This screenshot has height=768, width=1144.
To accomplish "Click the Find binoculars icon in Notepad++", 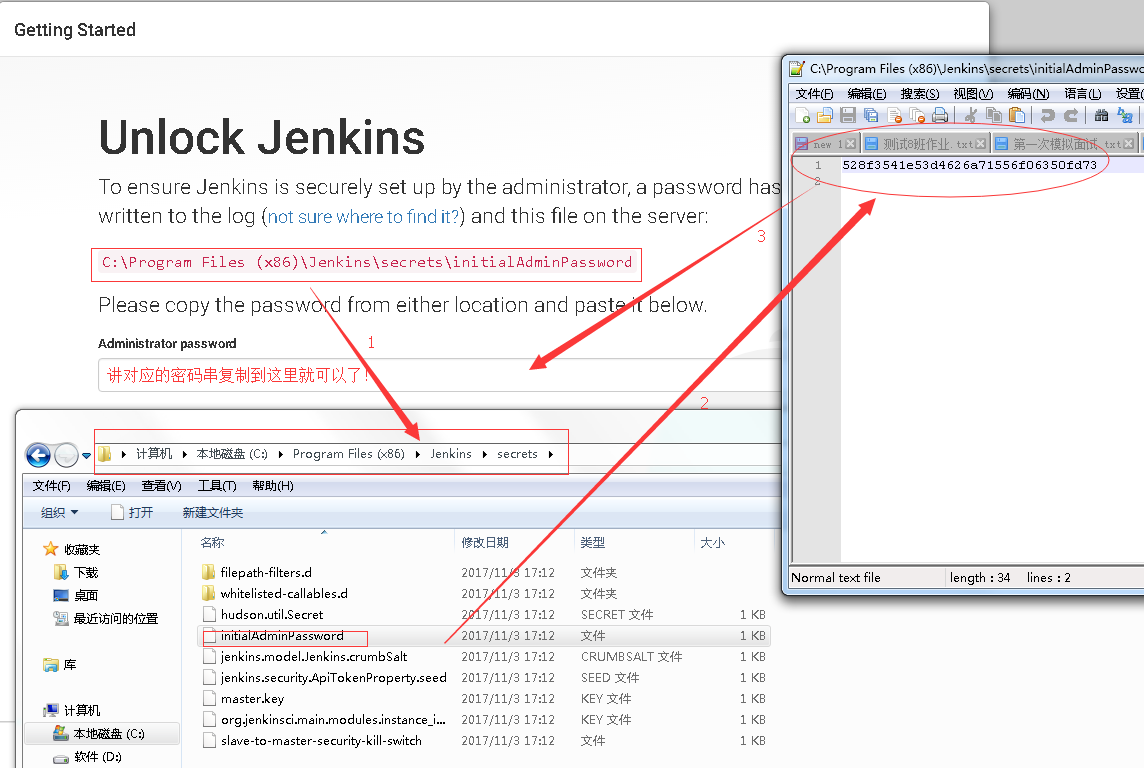I will pyautogui.click(x=1102, y=115).
